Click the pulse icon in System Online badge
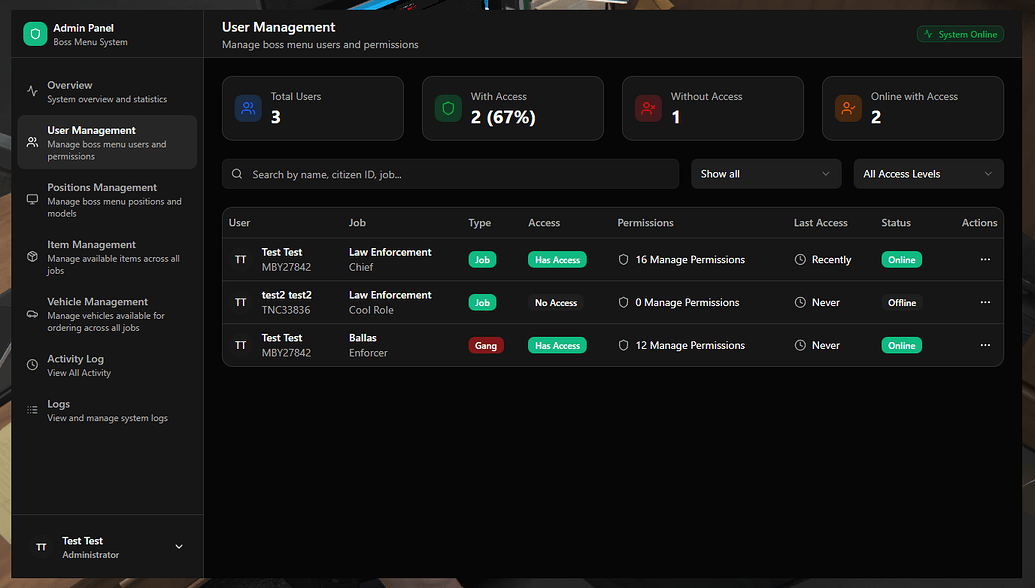1035x588 pixels. click(x=928, y=34)
